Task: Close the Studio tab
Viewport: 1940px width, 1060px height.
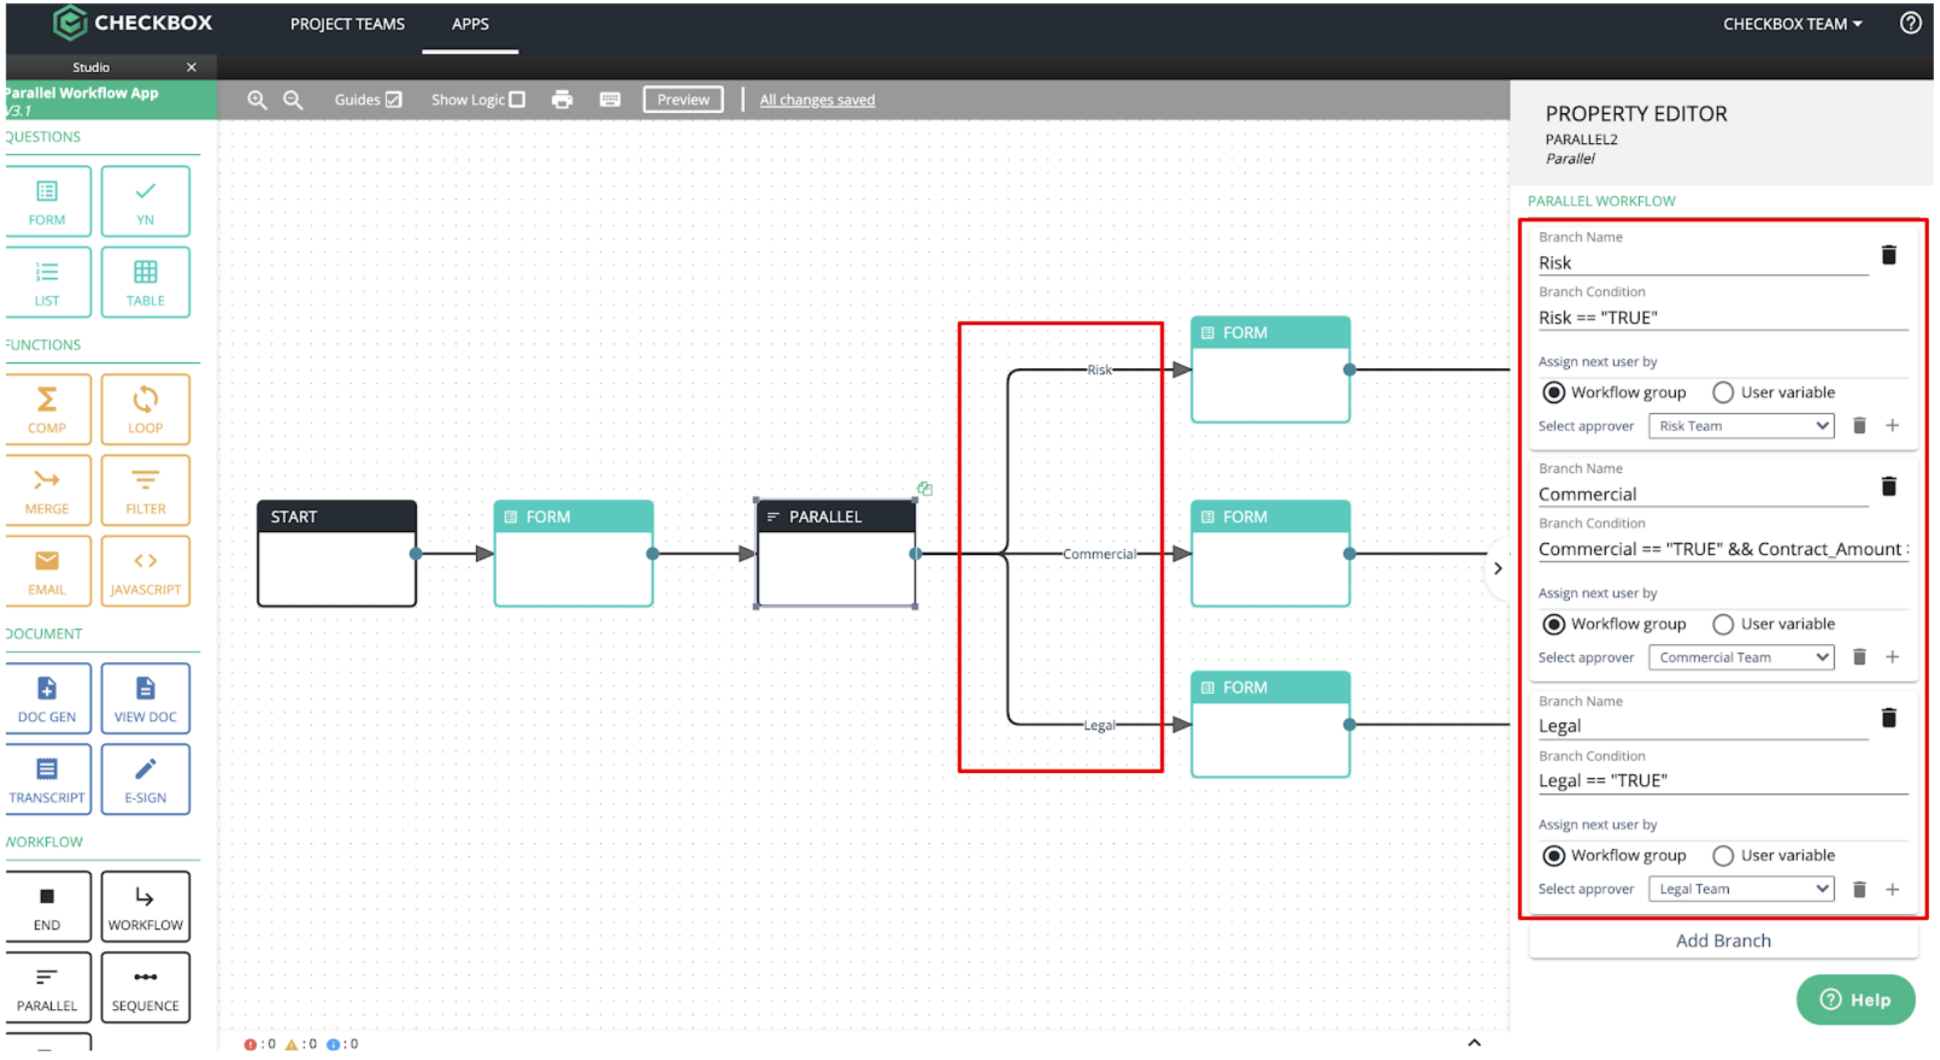Action: pos(191,67)
